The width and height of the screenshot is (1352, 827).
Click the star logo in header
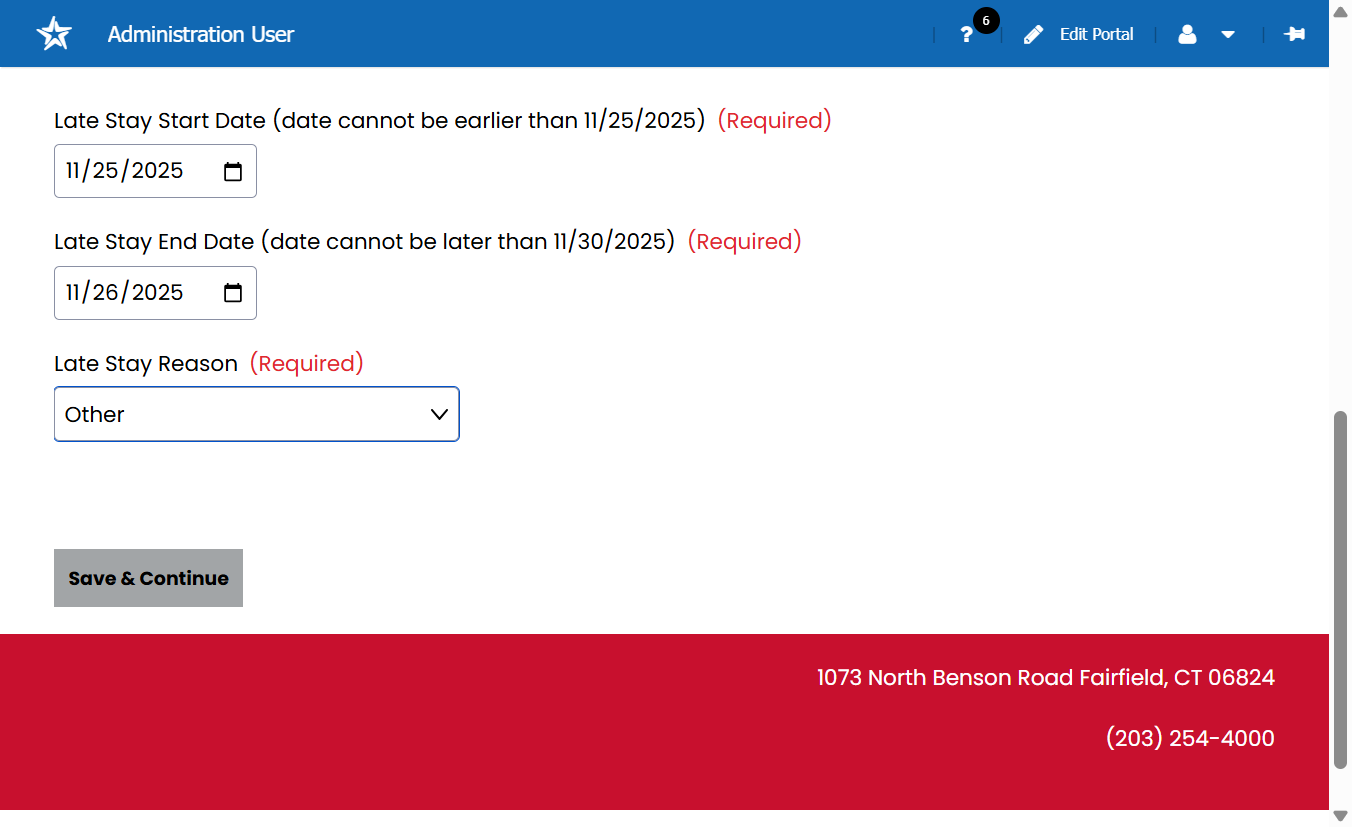tap(54, 33)
